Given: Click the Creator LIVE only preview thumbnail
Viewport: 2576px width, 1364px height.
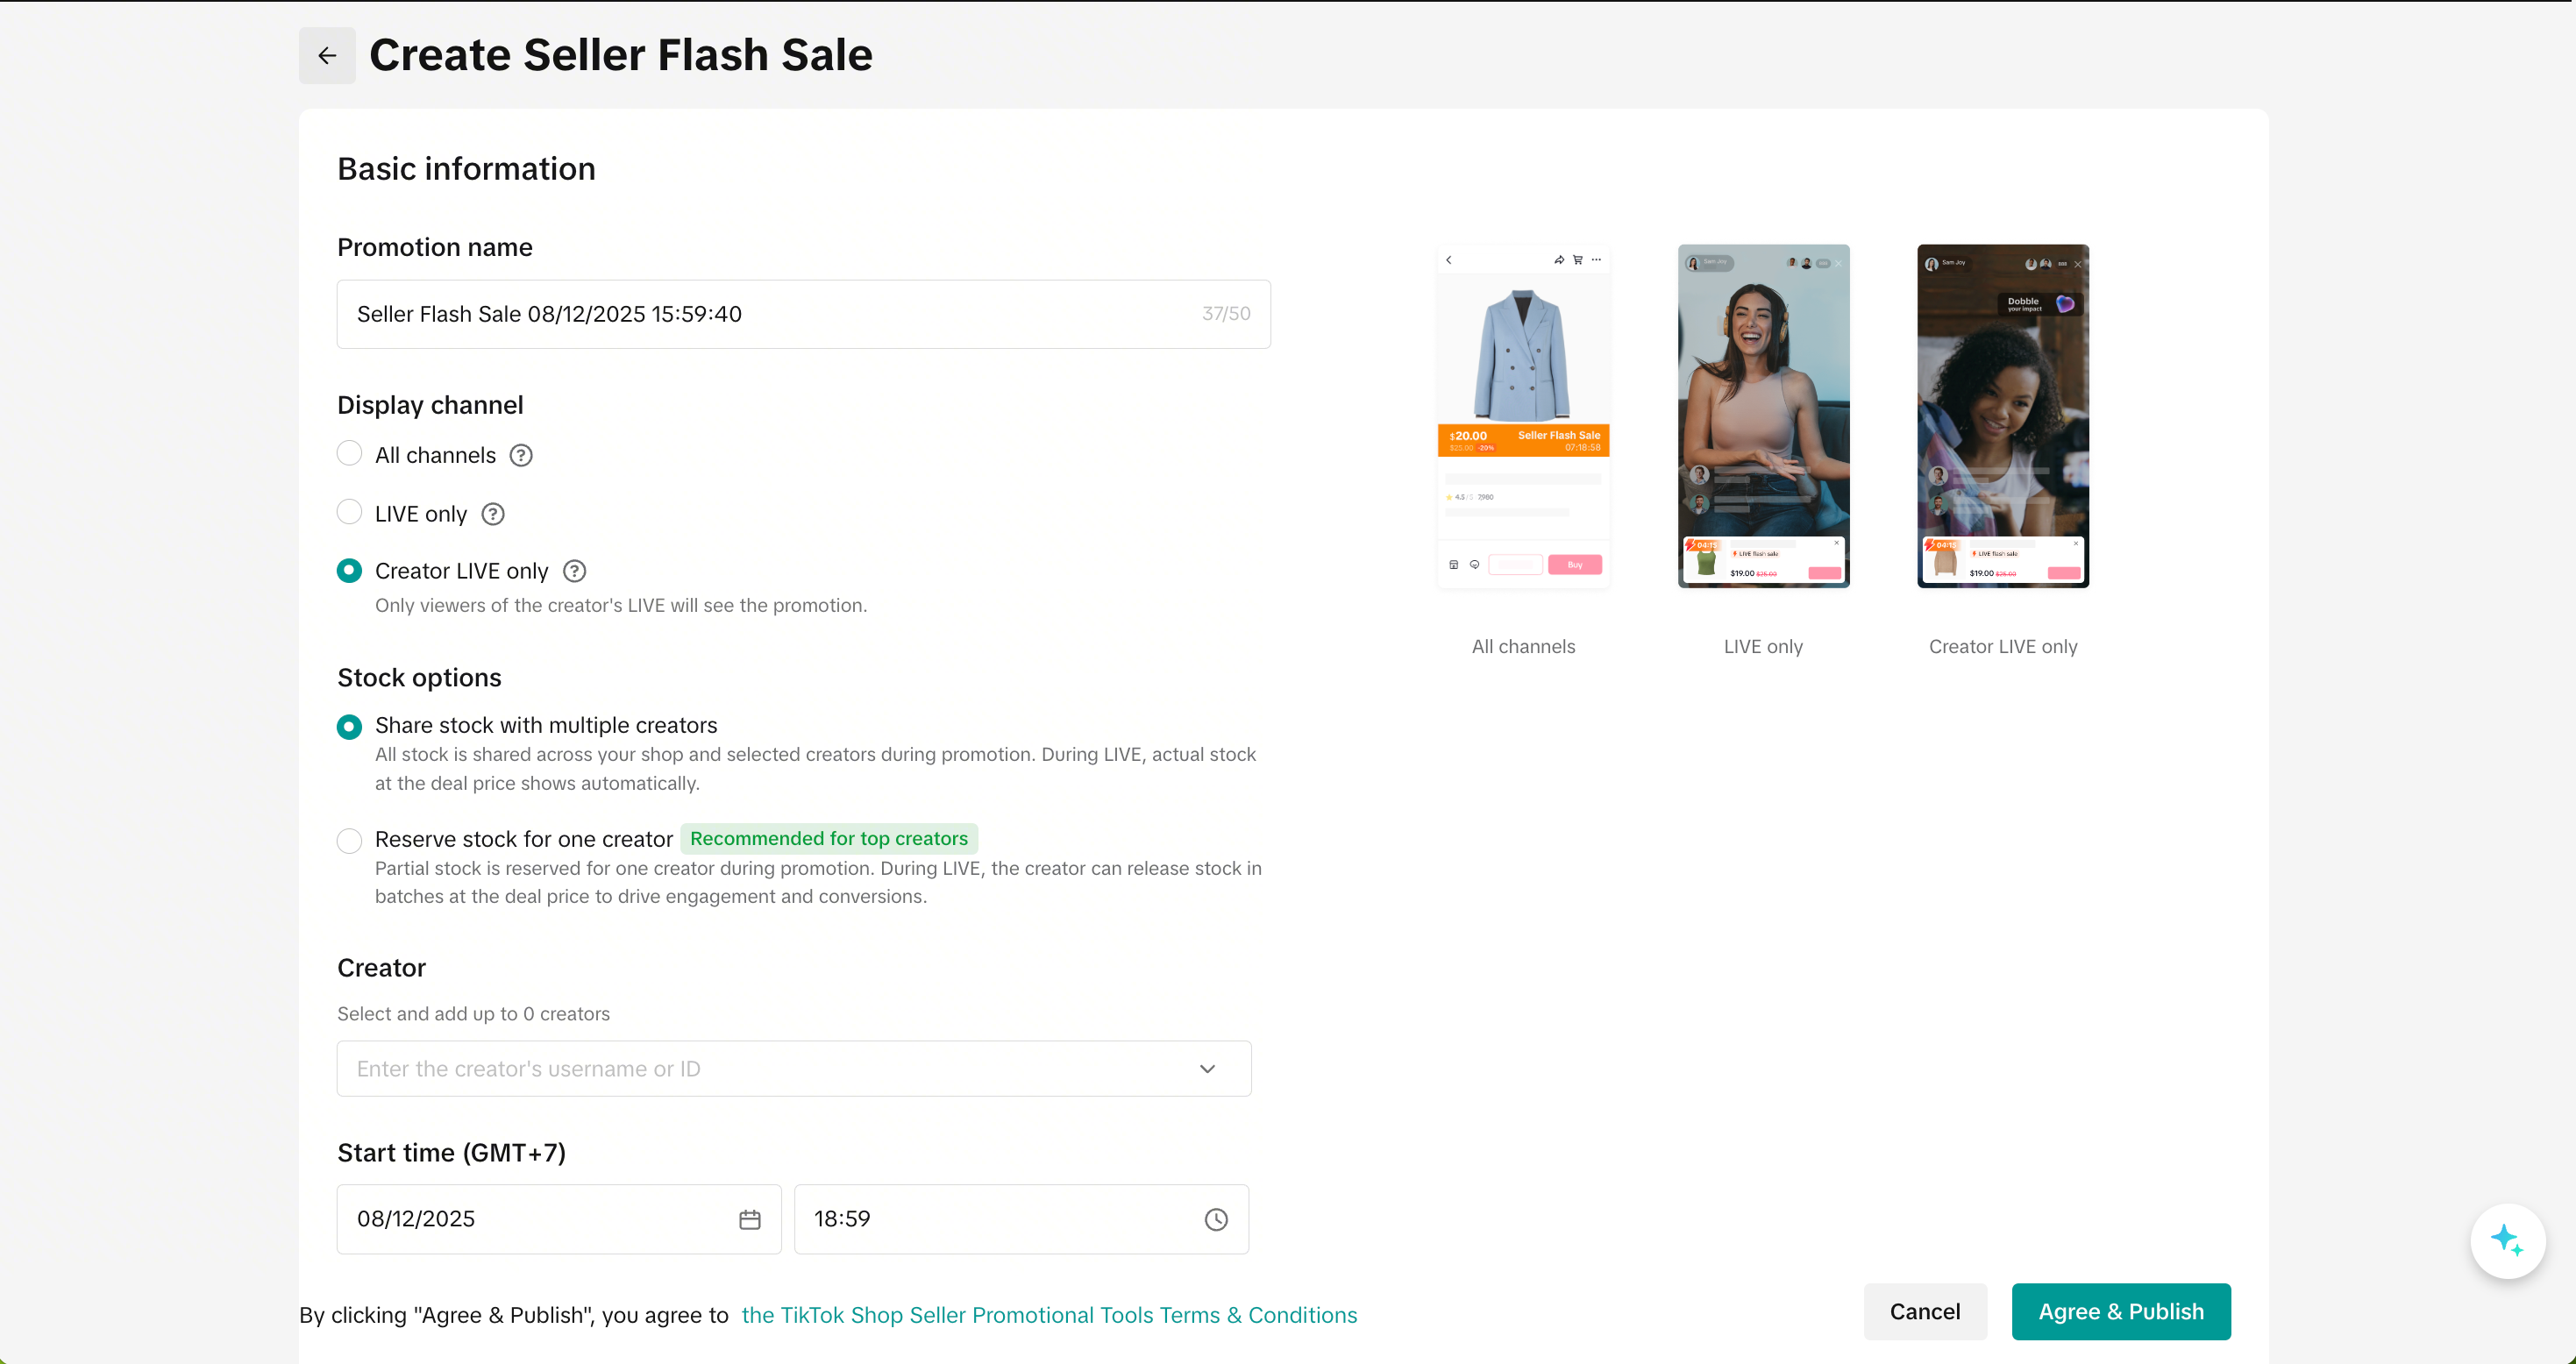Looking at the screenshot, I should coord(2002,416).
